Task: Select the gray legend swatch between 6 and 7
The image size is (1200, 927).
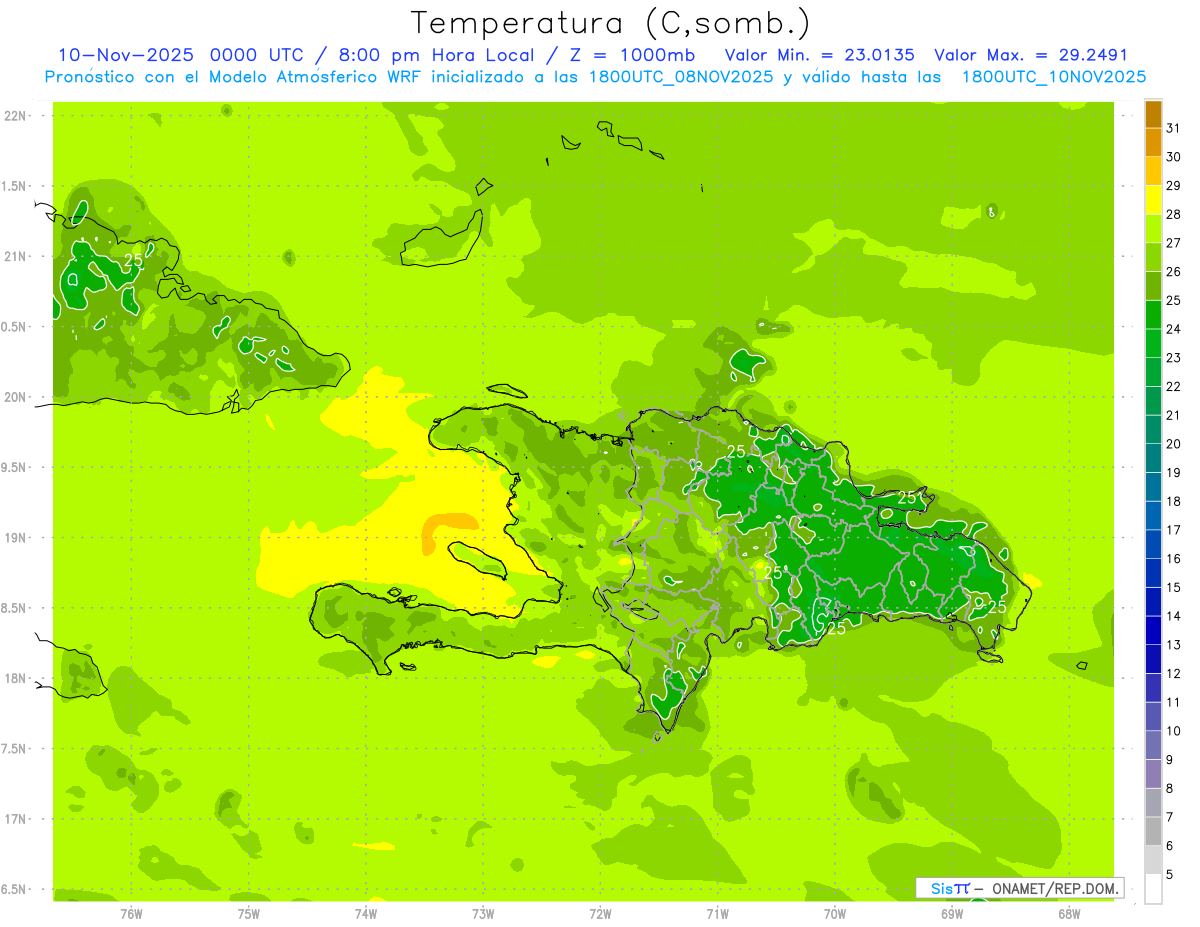Action: pyautogui.click(x=1153, y=832)
